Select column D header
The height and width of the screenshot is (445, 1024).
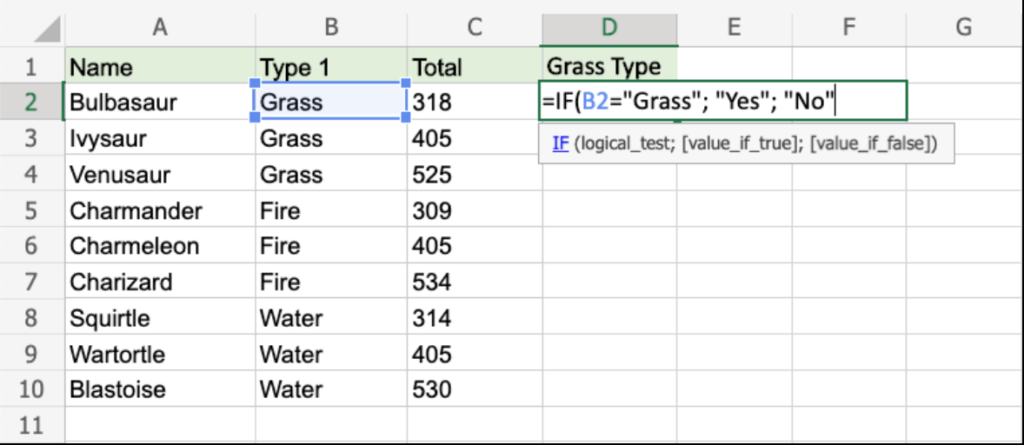point(609,28)
